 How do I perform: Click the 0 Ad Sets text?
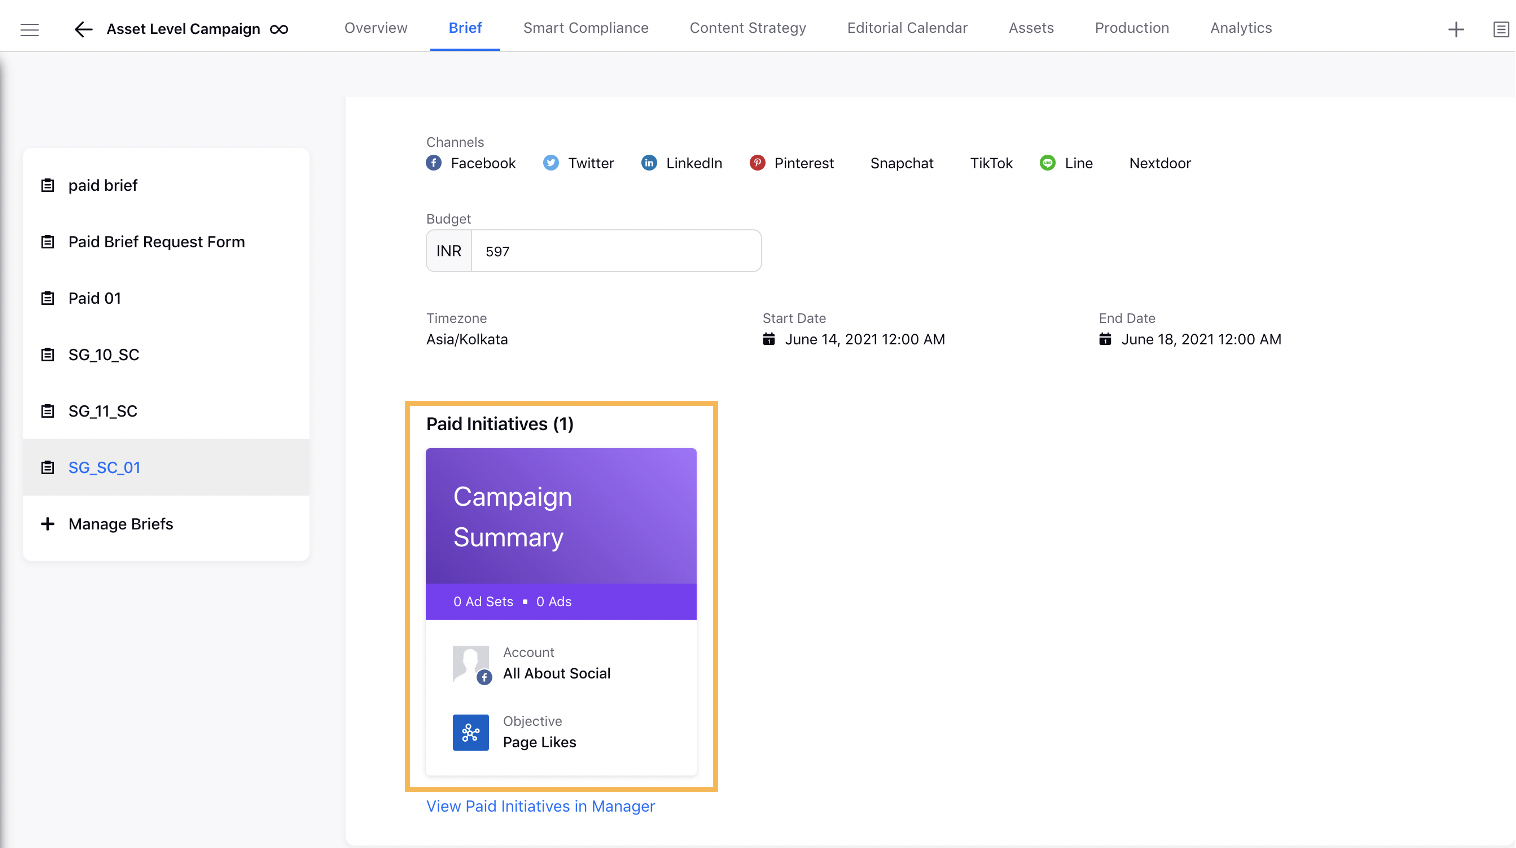pyautogui.click(x=483, y=602)
